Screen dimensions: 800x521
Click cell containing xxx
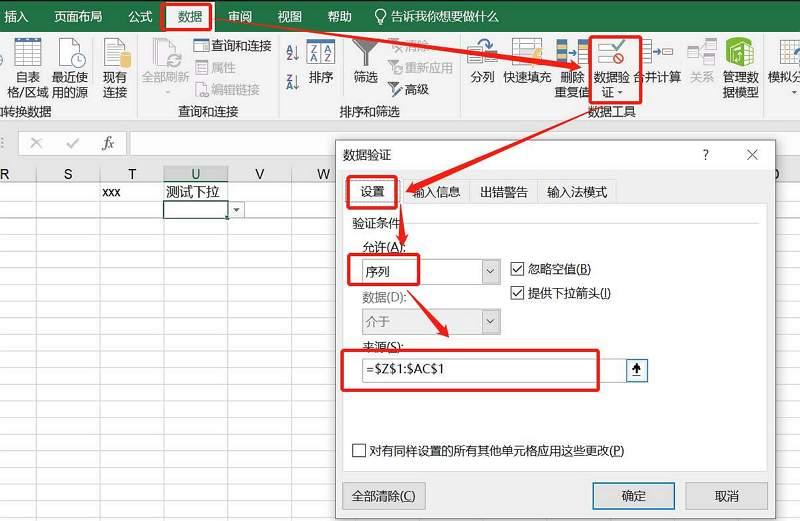click(x=132, y=192)
